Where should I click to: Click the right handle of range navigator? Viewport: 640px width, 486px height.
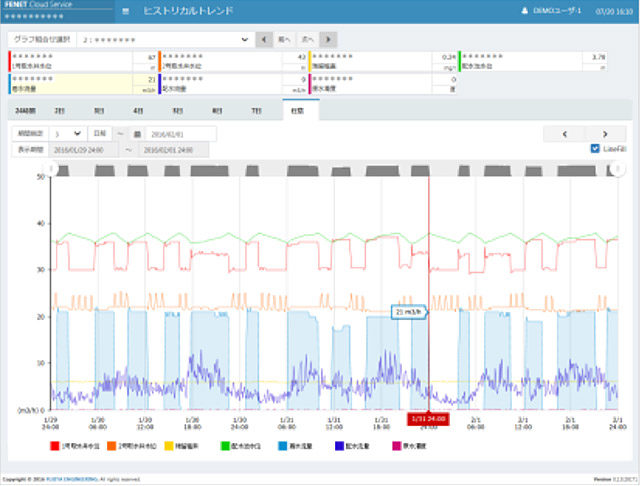(x=618, y=169)
